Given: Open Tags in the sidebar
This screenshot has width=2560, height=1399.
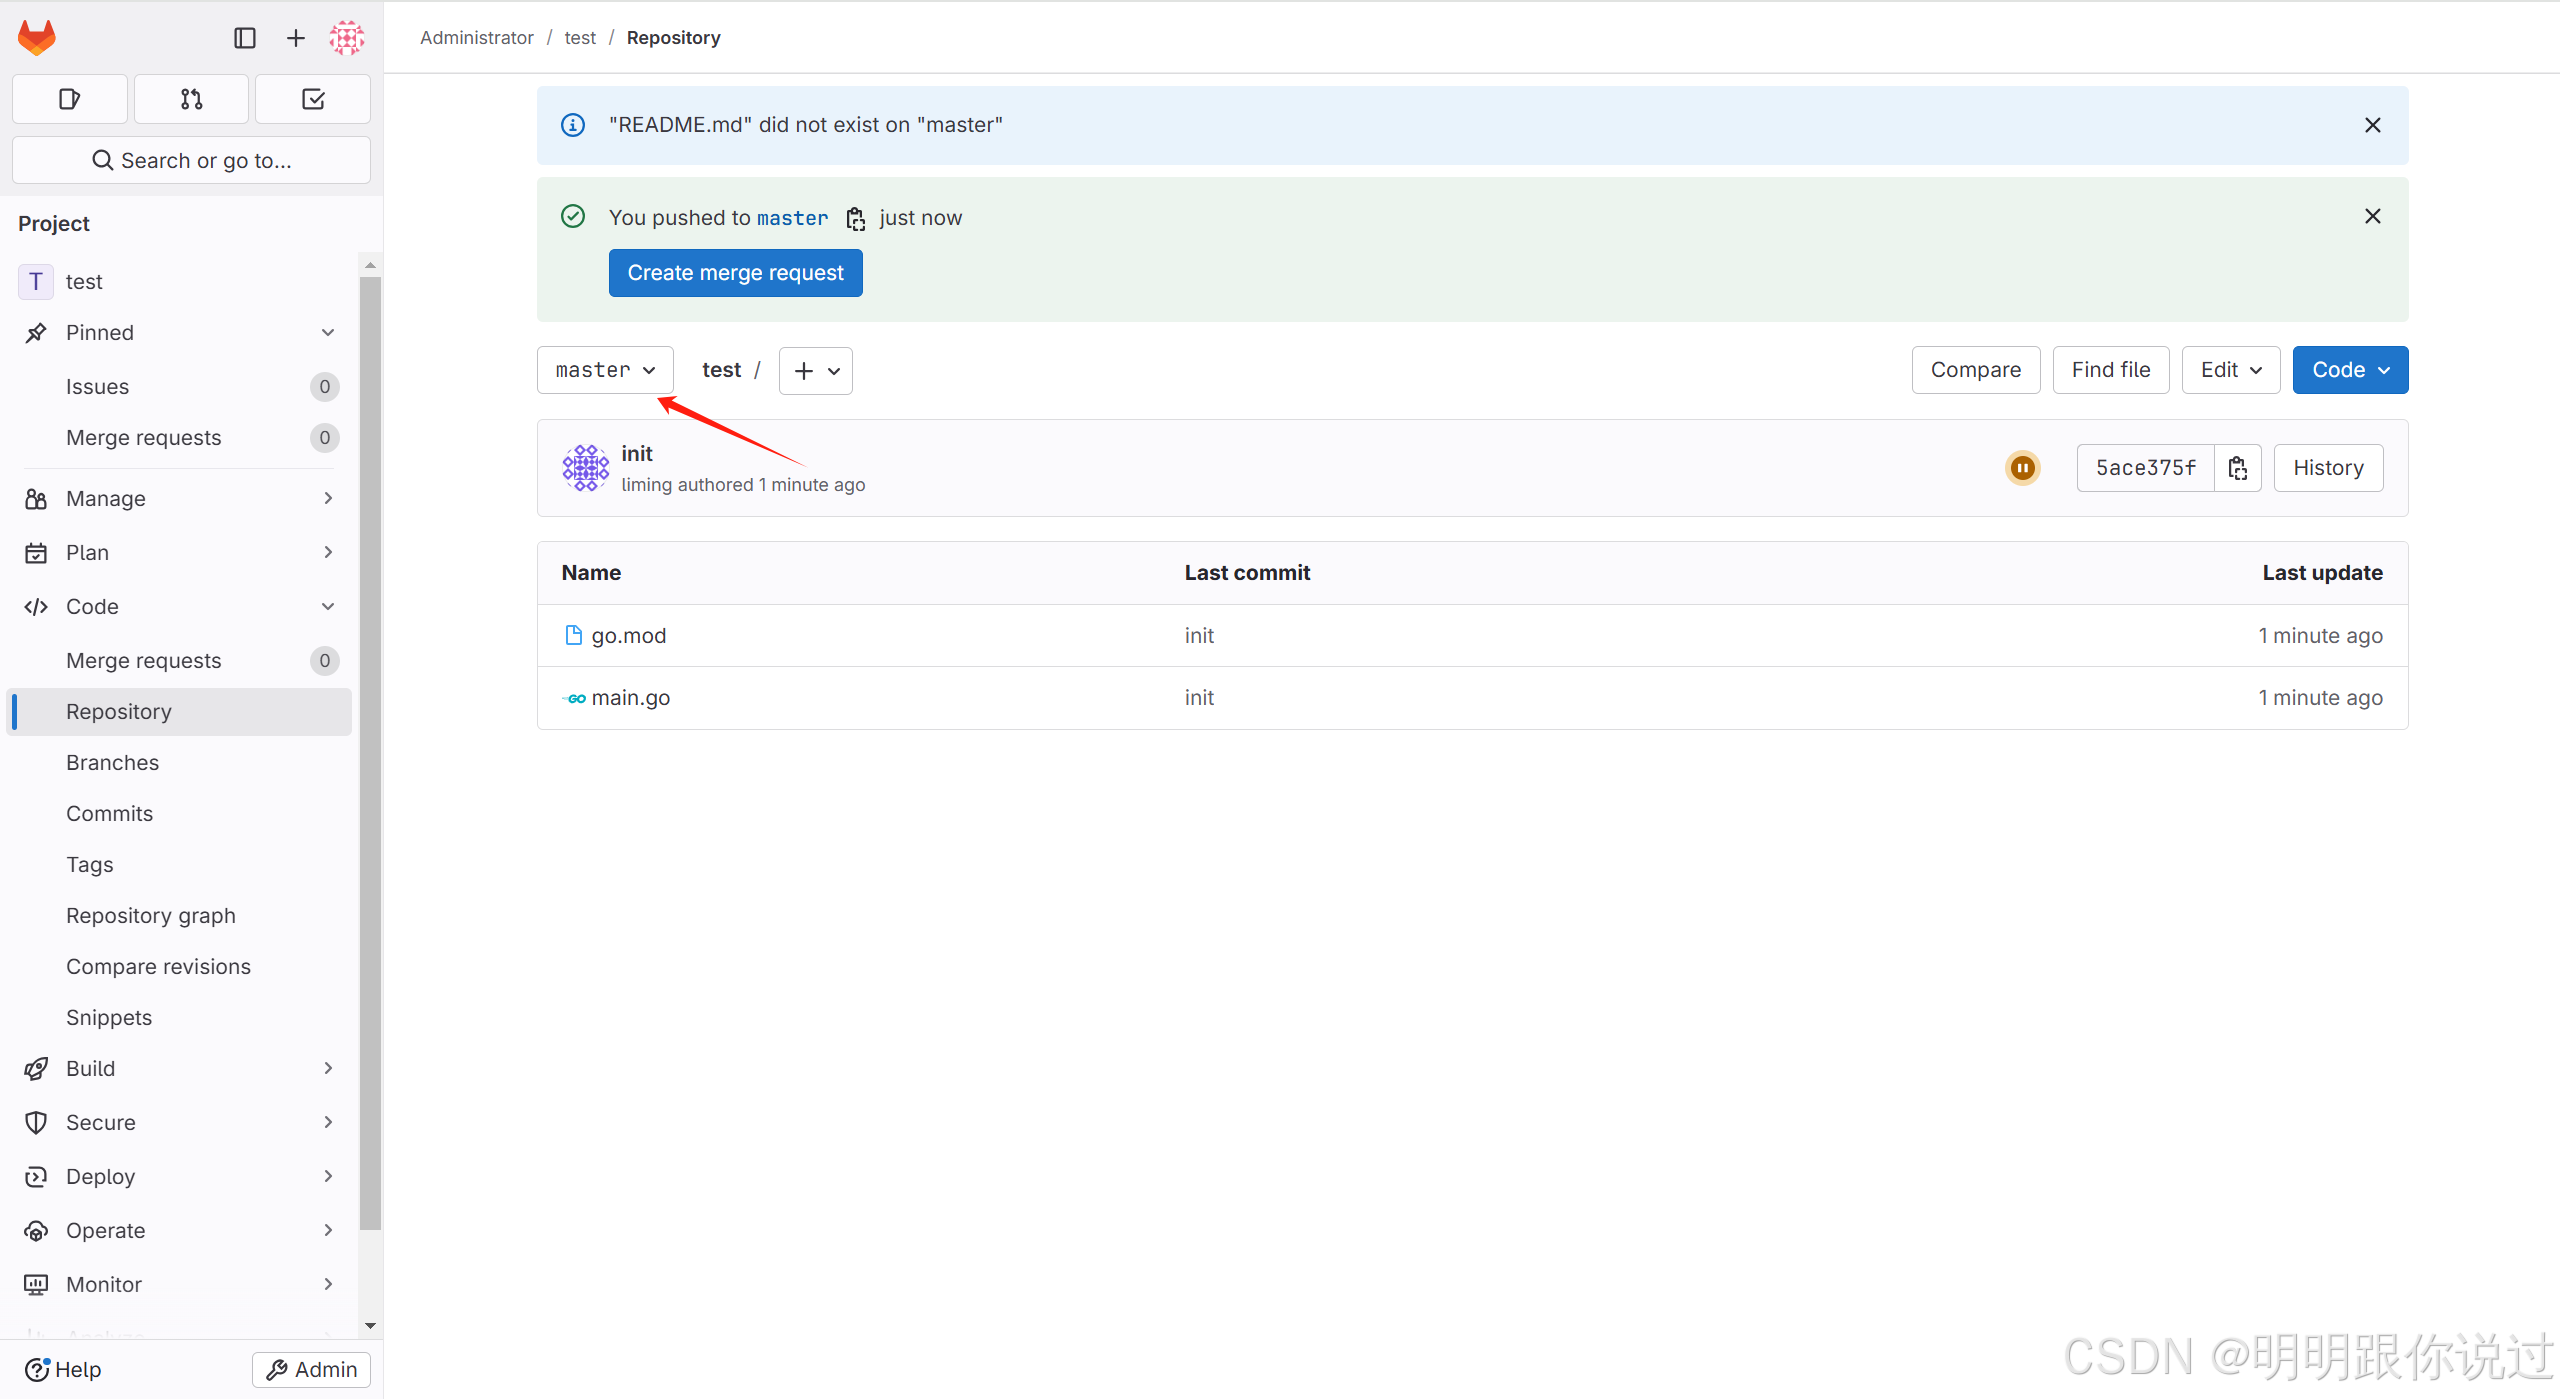Looking at the screenshot, I should point(180,865).
